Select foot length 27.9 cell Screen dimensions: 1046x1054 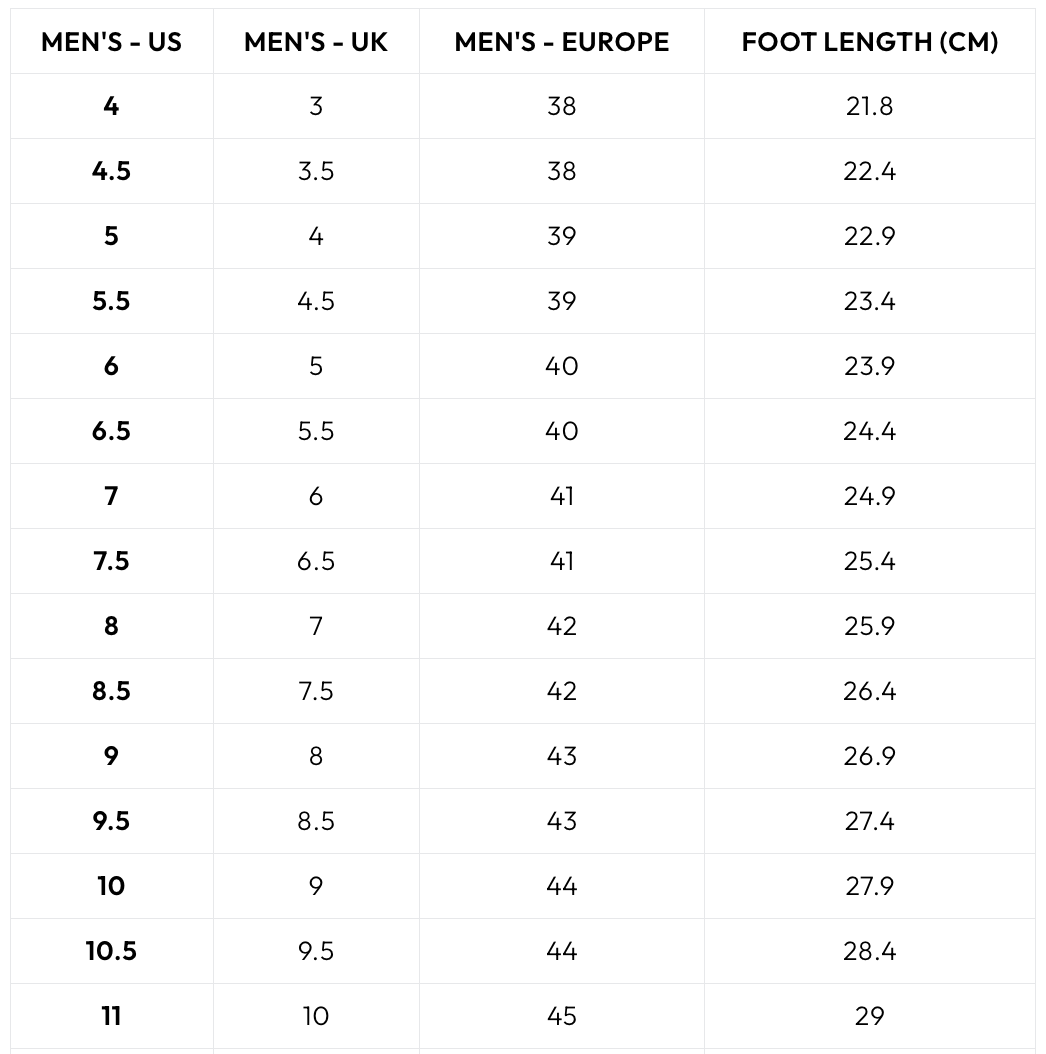click(x=869, y=886)
